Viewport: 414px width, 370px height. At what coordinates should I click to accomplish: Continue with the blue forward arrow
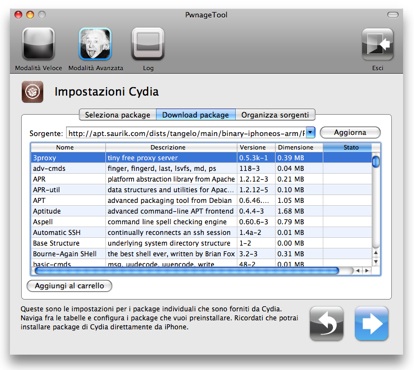371,324
